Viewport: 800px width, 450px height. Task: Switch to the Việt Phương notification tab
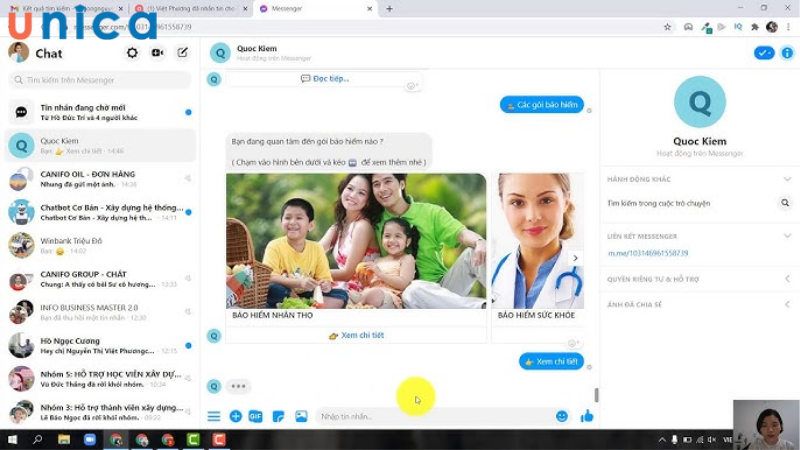pos(191,9)
